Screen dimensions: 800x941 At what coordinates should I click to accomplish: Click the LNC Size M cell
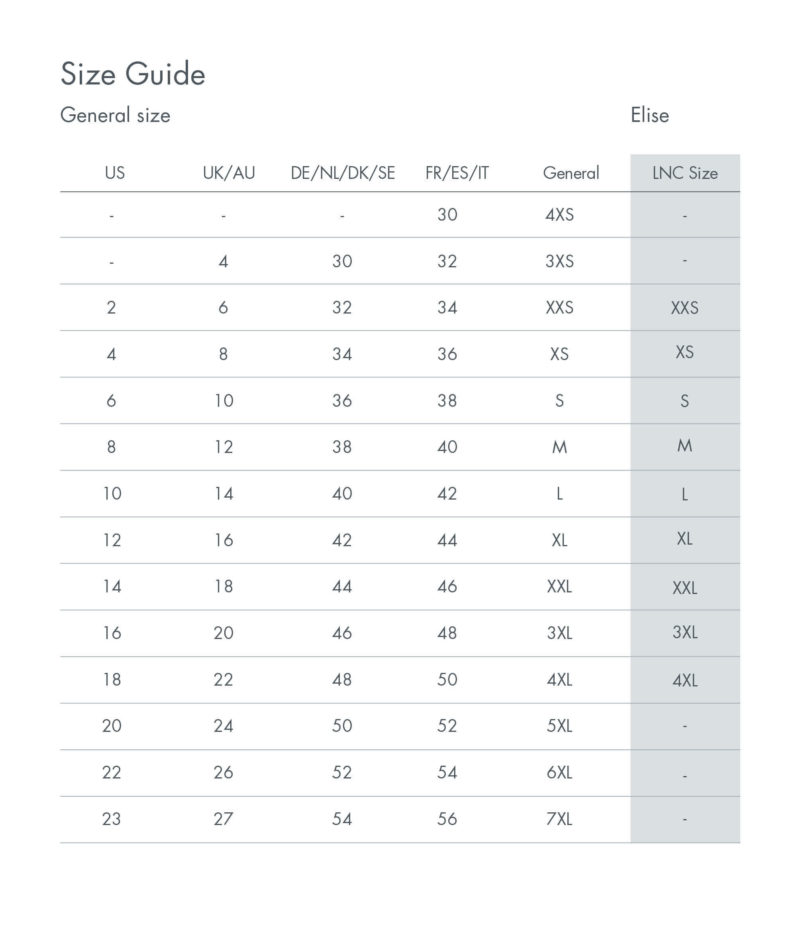click(685, 446)
